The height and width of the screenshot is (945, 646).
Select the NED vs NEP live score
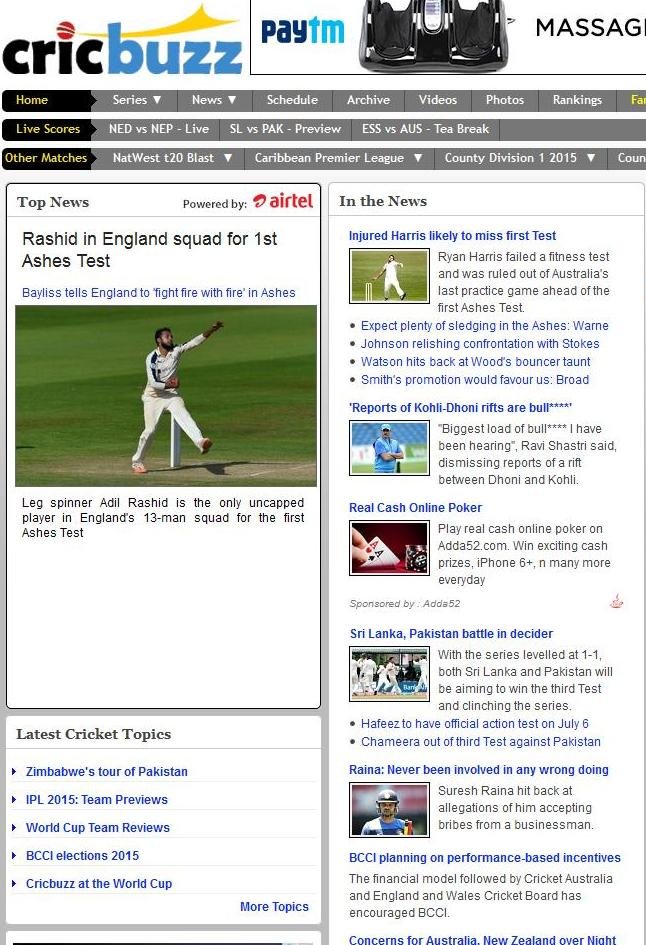pos(158,129)
